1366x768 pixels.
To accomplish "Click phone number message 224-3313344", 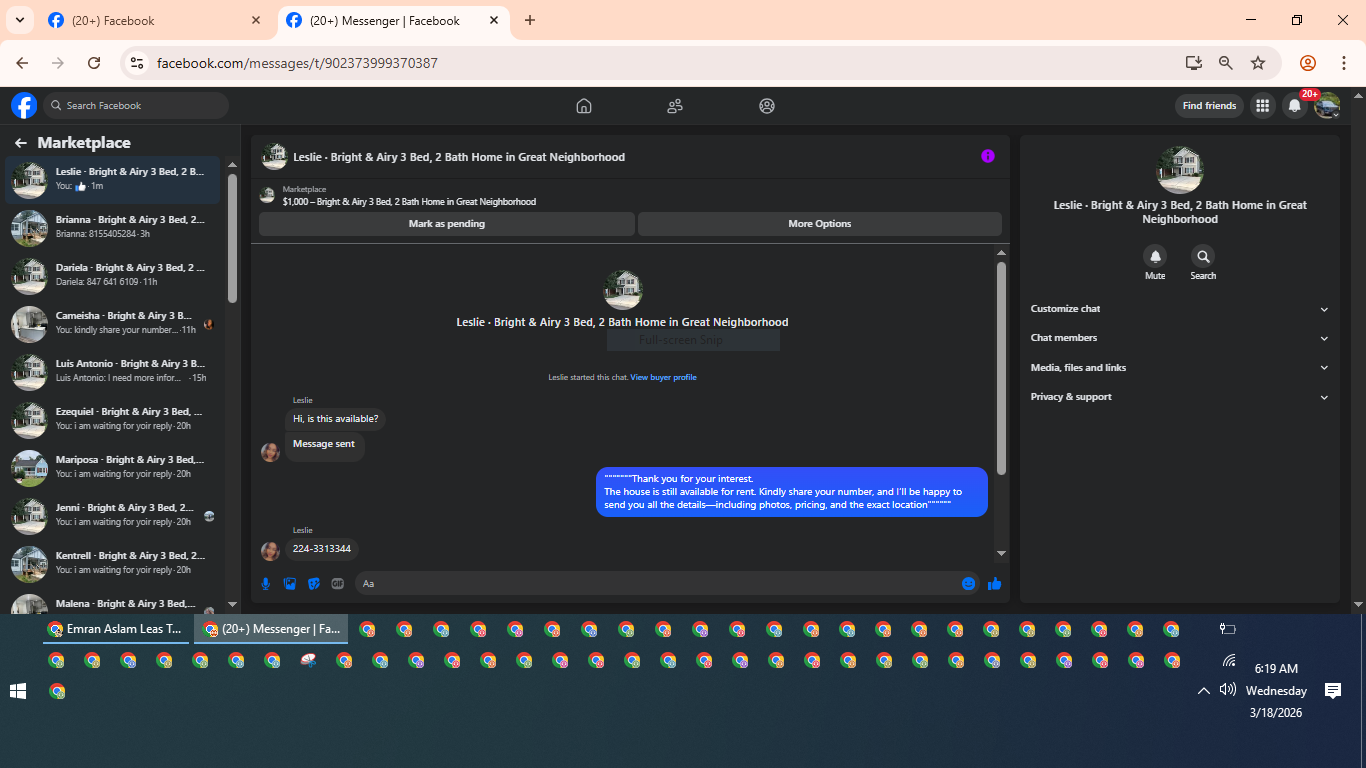I will click(x=322, y=549).
